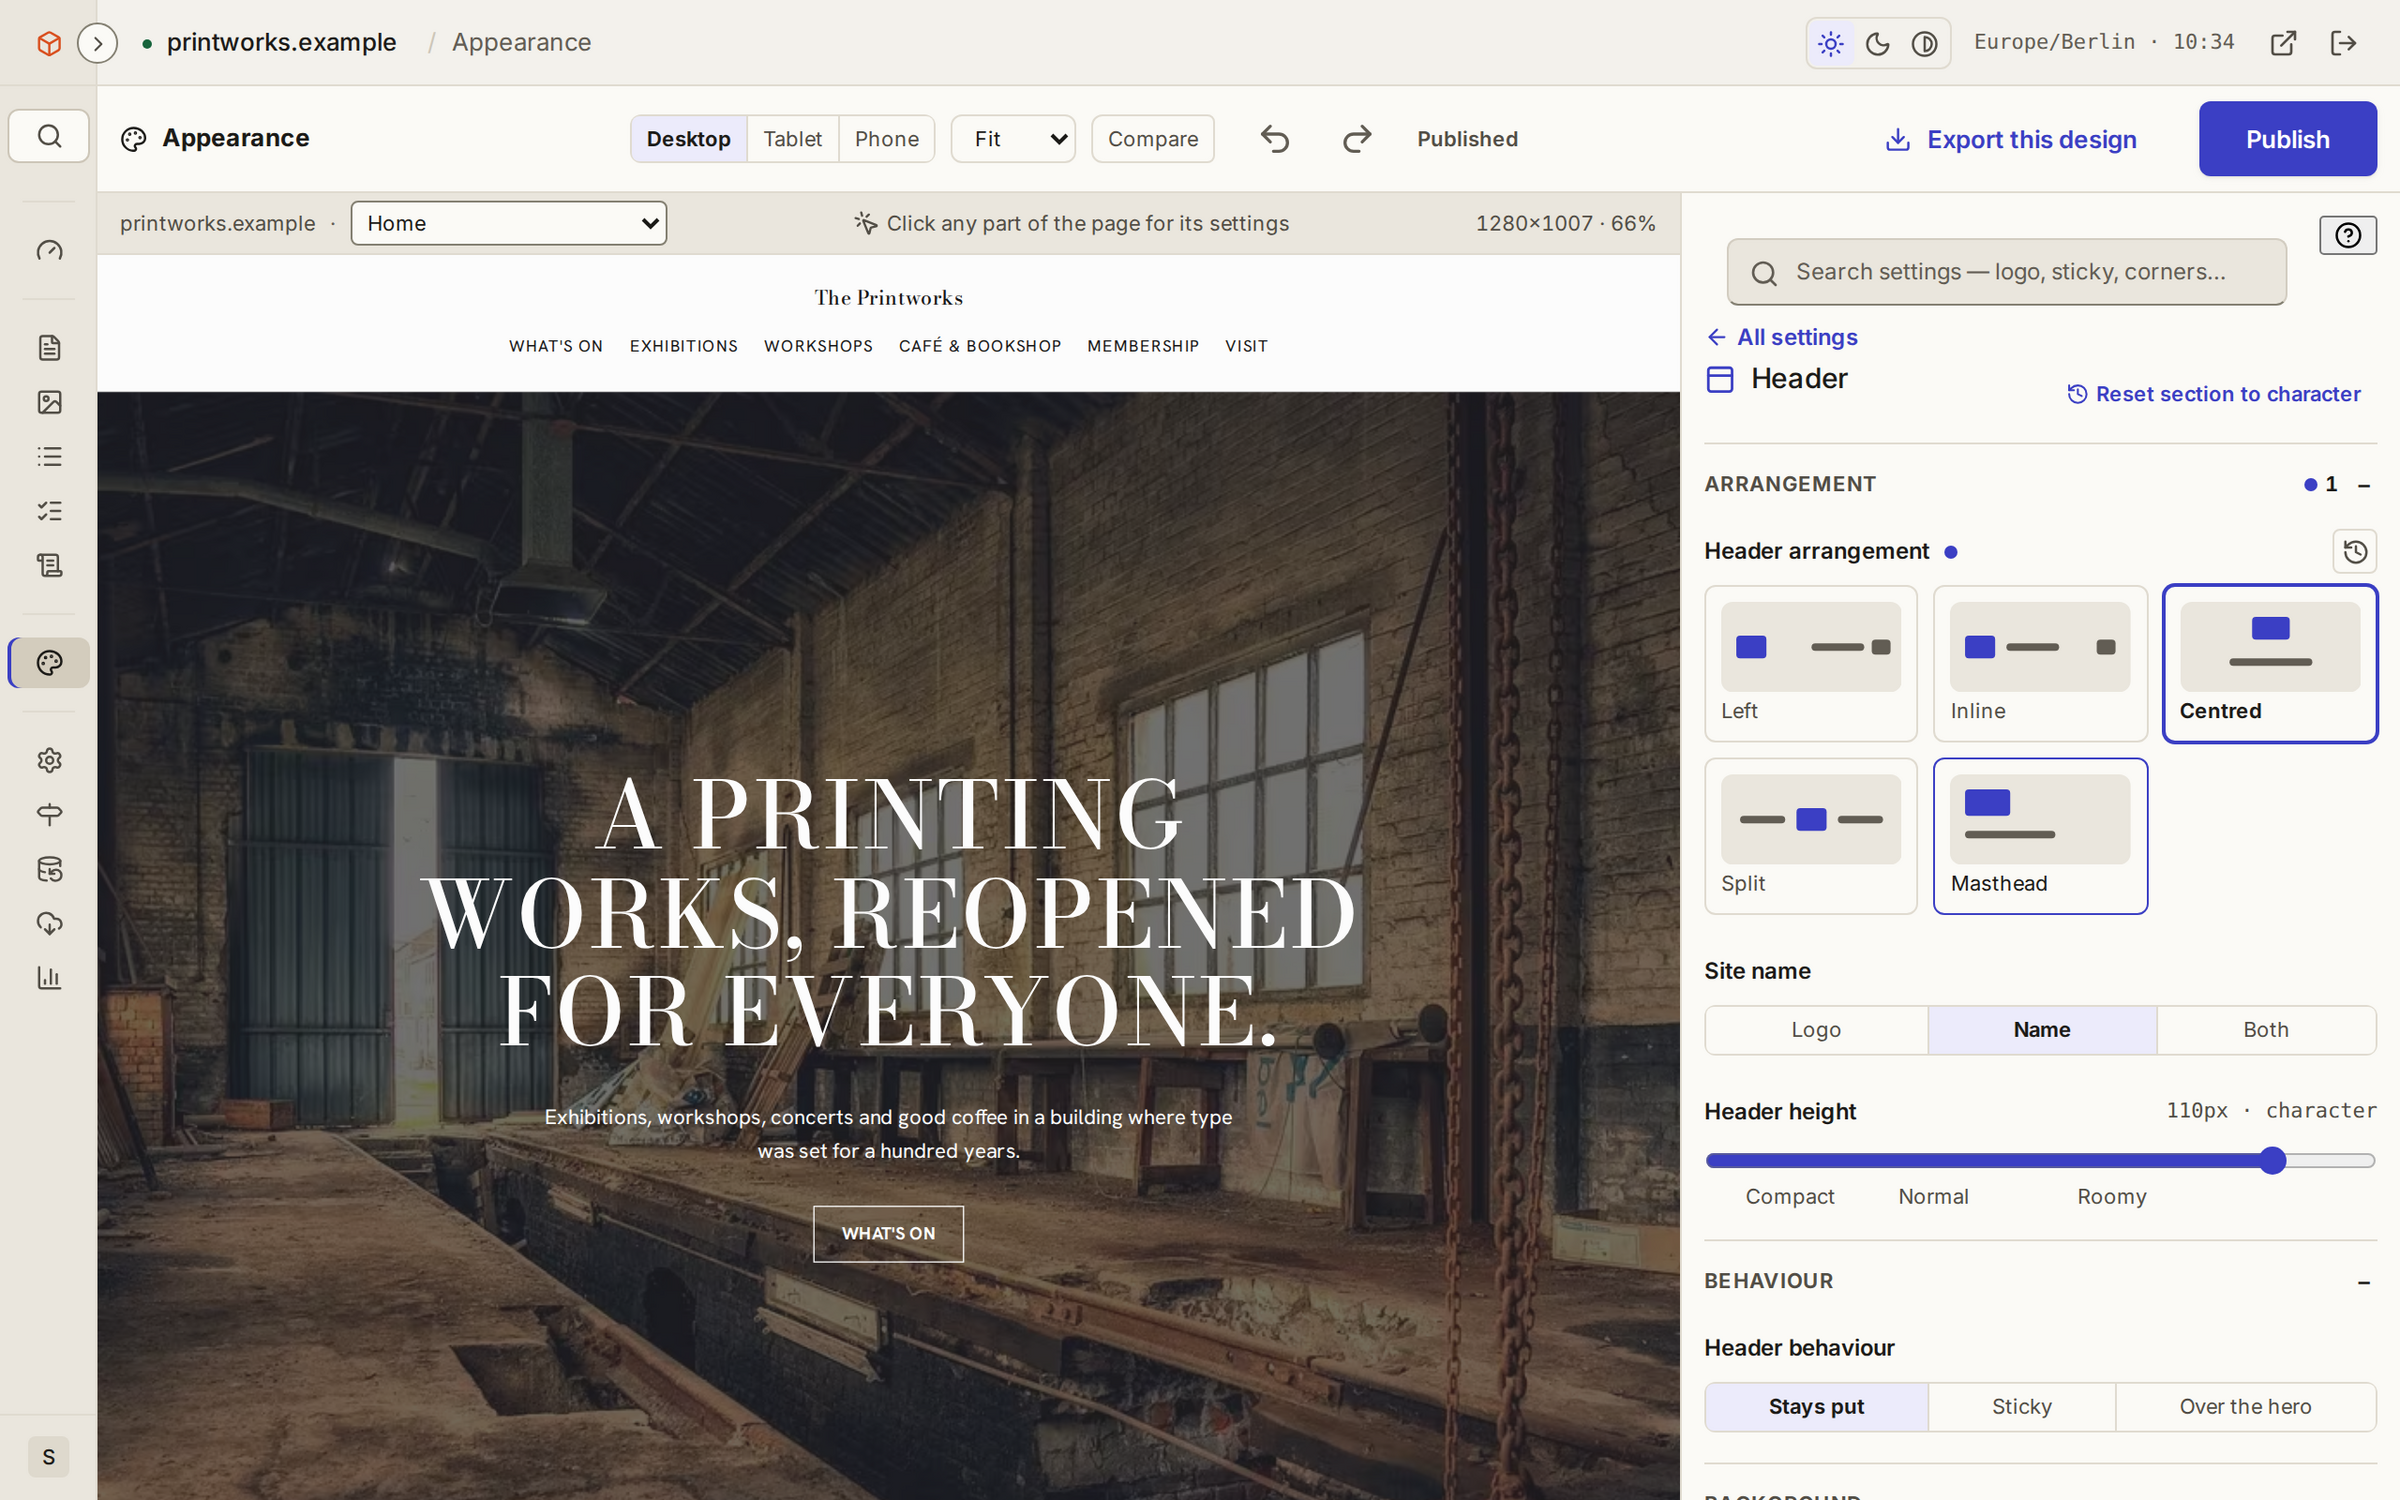Choose the Split header arrangement

(1811, 836)
